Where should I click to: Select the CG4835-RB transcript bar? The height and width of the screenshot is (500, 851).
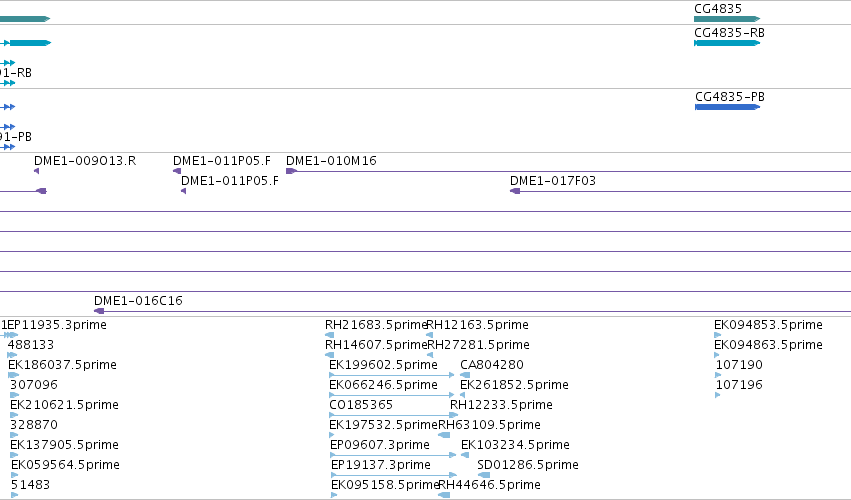pyautogui.click(x=727, y=43)
